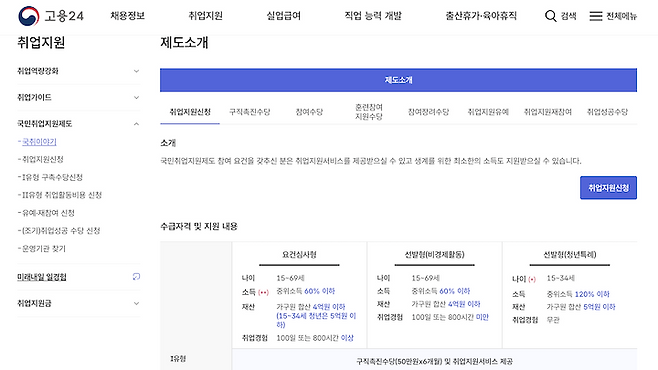
Task: Click the 가구원 합산 5억원 이하 text
Action: [x=581, y=307]
